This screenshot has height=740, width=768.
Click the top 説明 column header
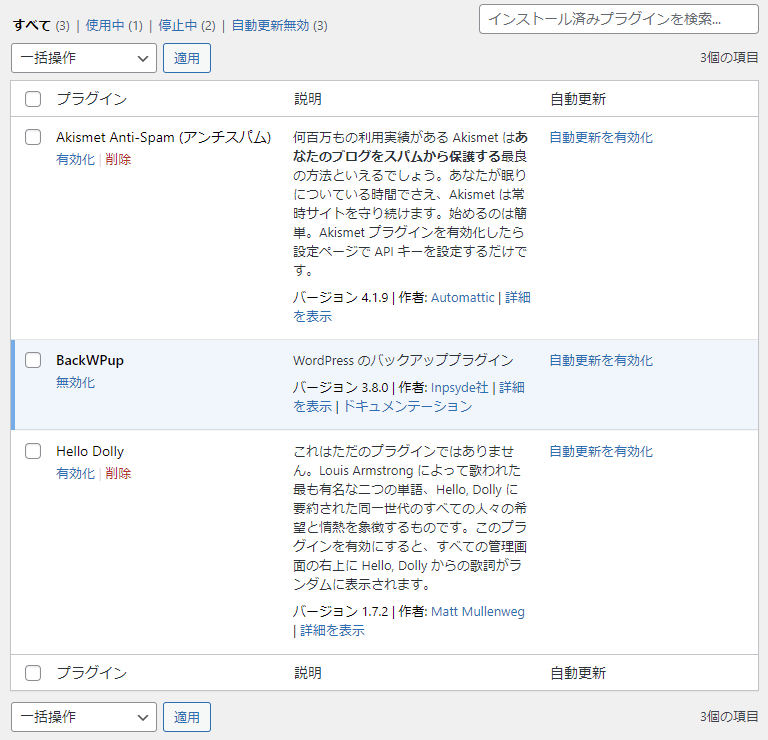(x=308, y=99)
